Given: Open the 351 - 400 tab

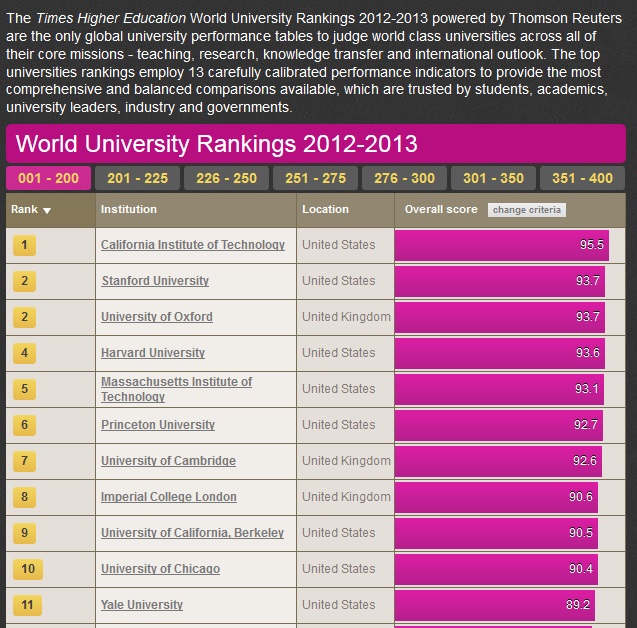Looking at the screenshot, I should [x=582, y=178].
